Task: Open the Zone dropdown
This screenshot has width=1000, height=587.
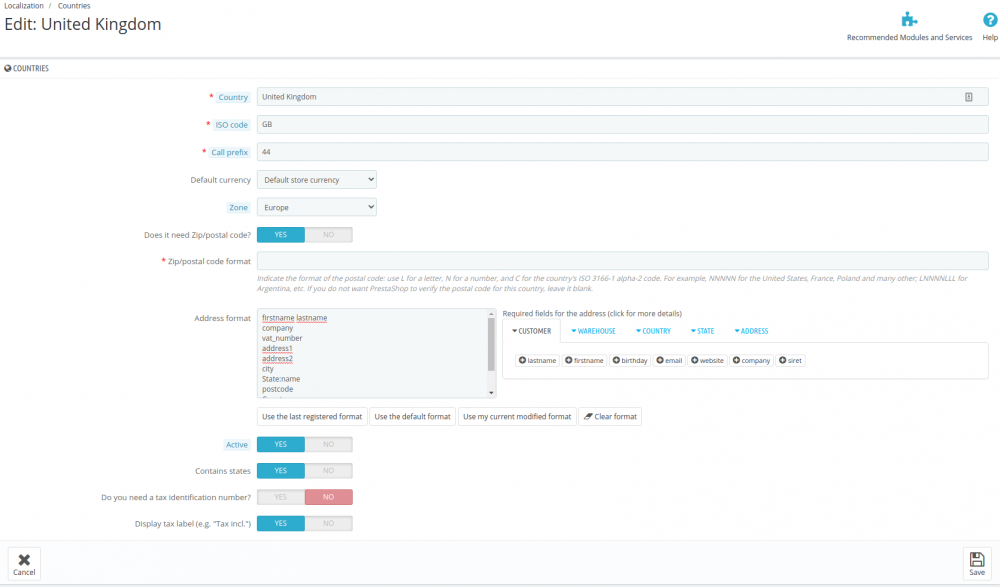Action: [316, 207]
